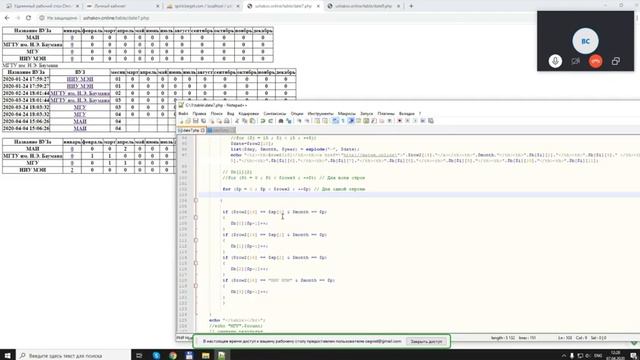
Task: Open the Поиск menu in Notepad++
Action: (217, 113)
